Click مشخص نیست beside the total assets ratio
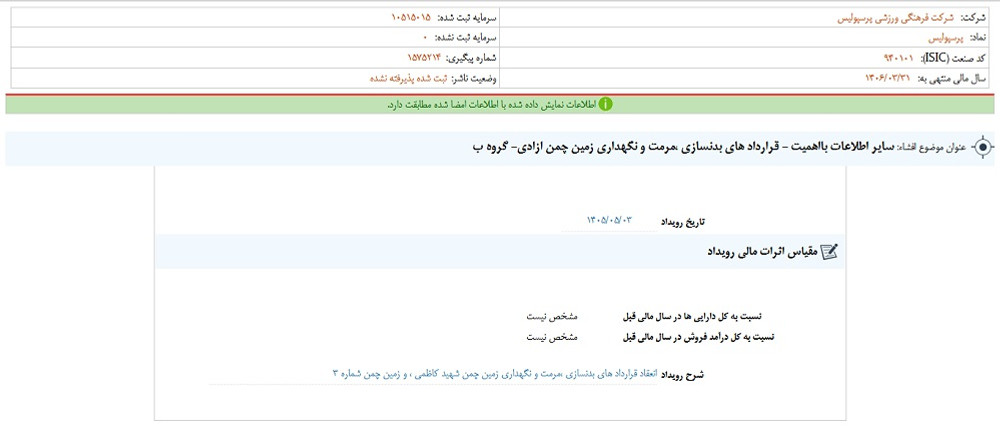Viewport: 1000px width, 446px height. click(x=552, y=316)
